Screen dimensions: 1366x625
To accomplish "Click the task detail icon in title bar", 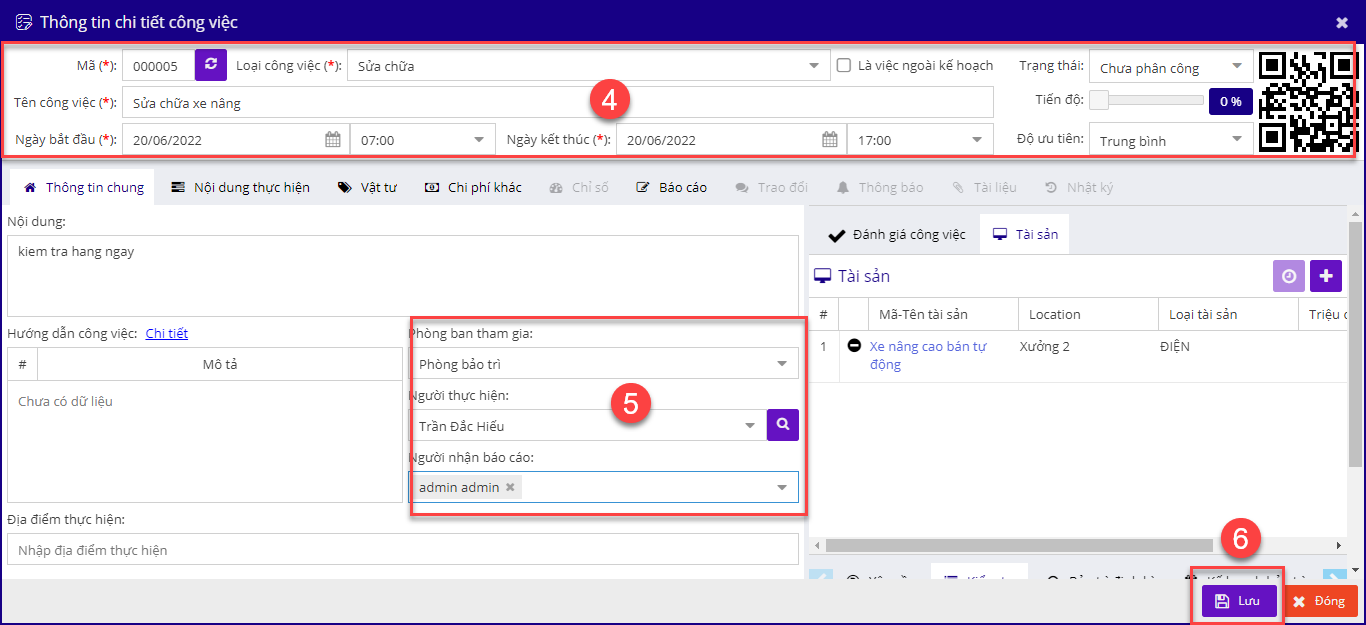I will (23, 21).
